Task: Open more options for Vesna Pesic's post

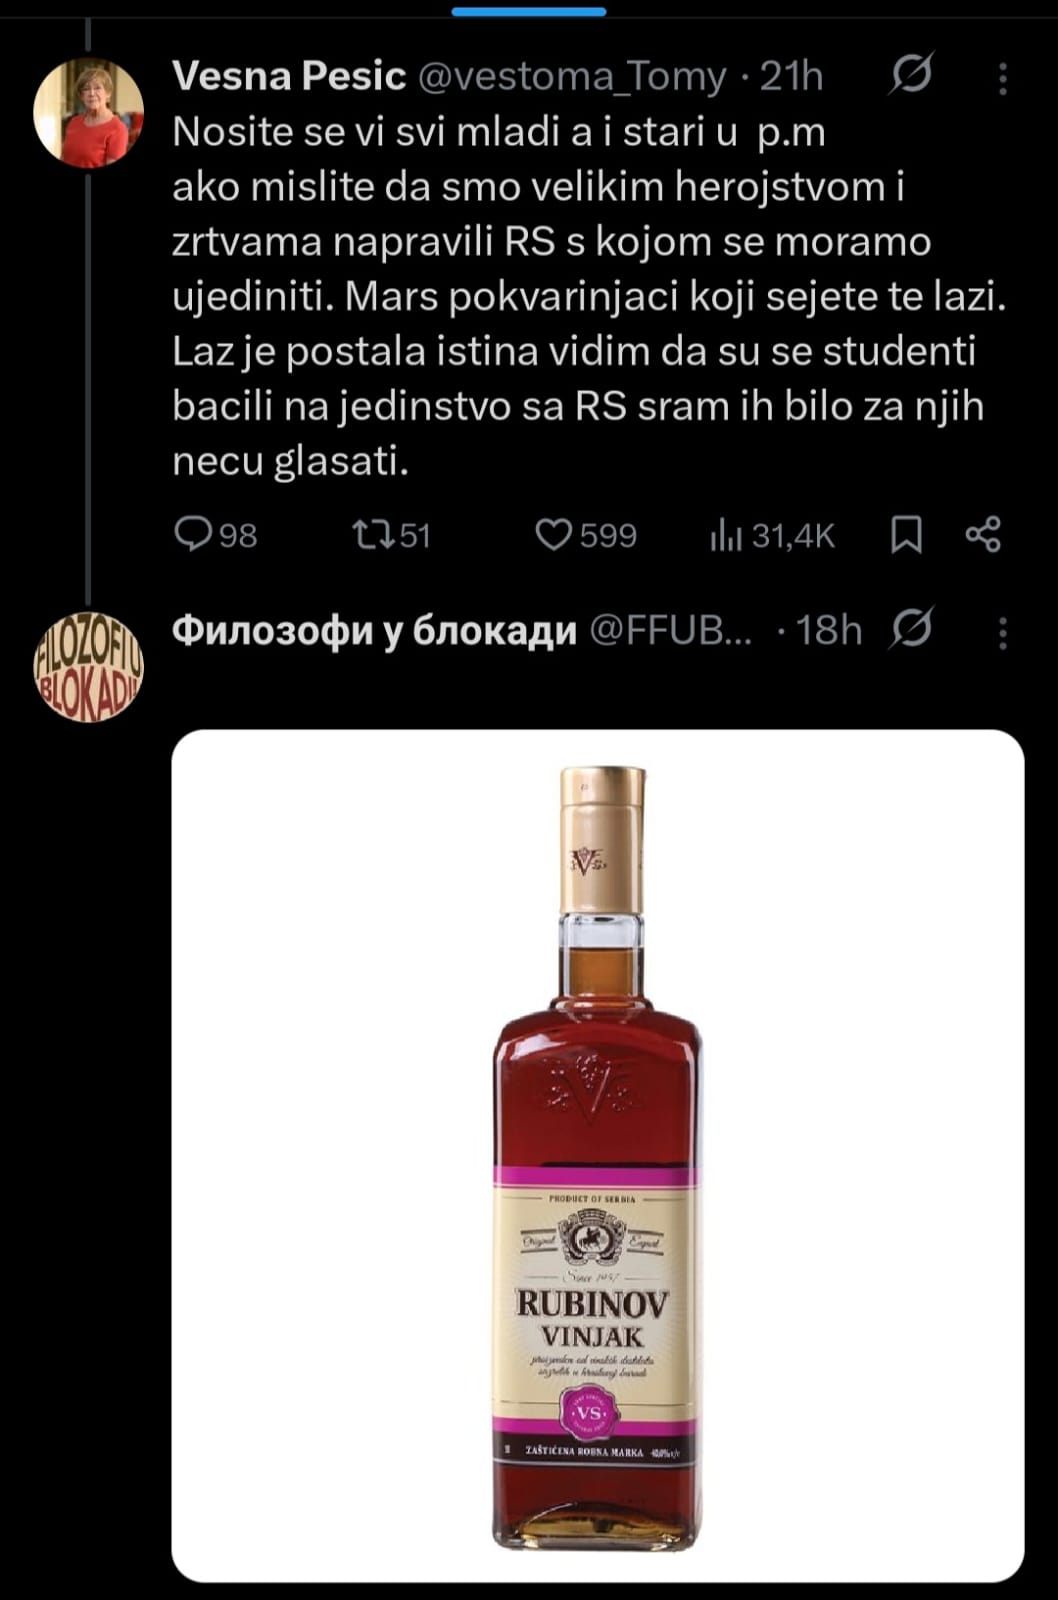Action: pos(1002,78)
